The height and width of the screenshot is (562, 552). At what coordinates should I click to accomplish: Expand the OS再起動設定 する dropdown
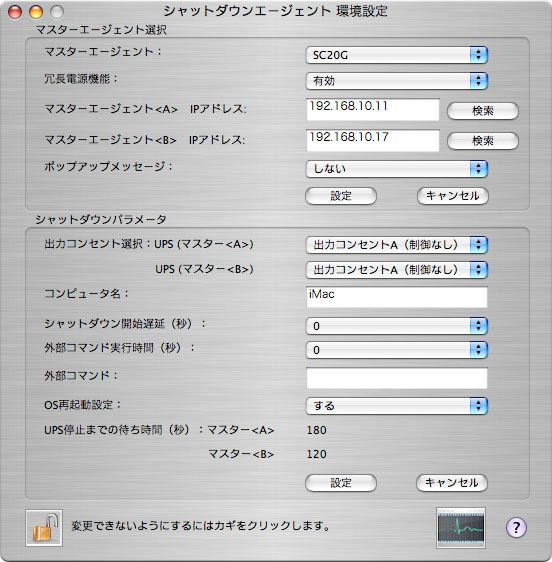396,406
